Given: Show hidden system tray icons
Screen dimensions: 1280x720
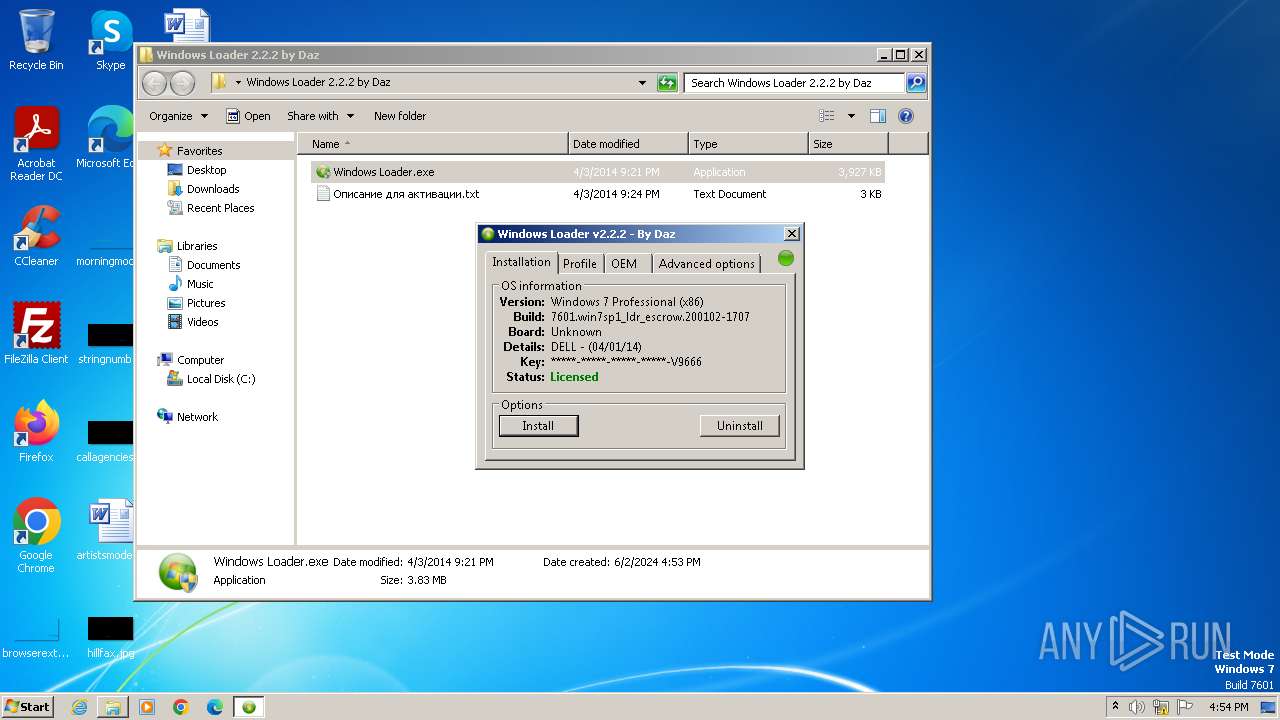Looking at the screenshot, I should 1115,706.
